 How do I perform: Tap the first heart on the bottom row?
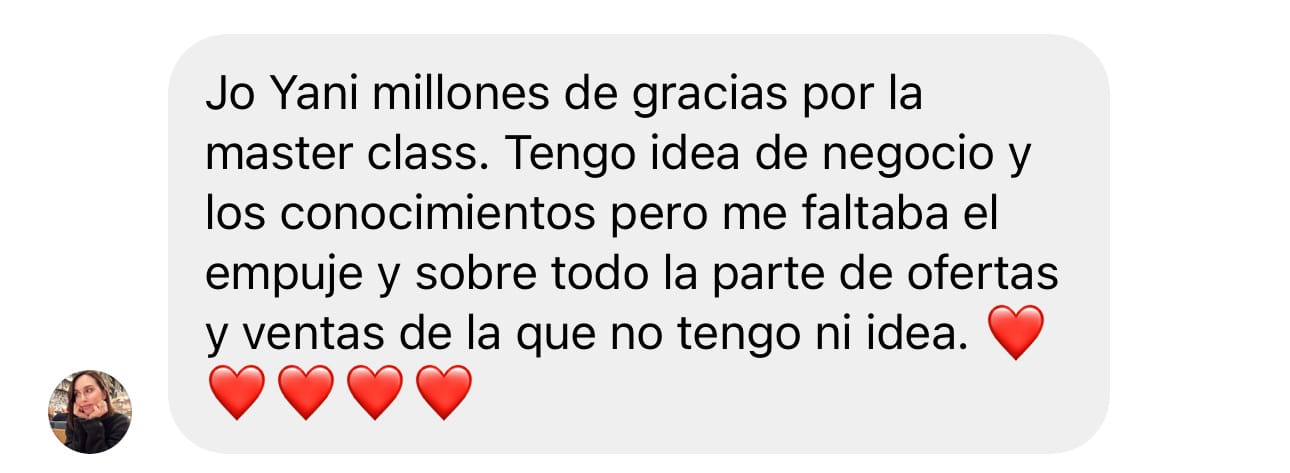click(x=237, y=392)
